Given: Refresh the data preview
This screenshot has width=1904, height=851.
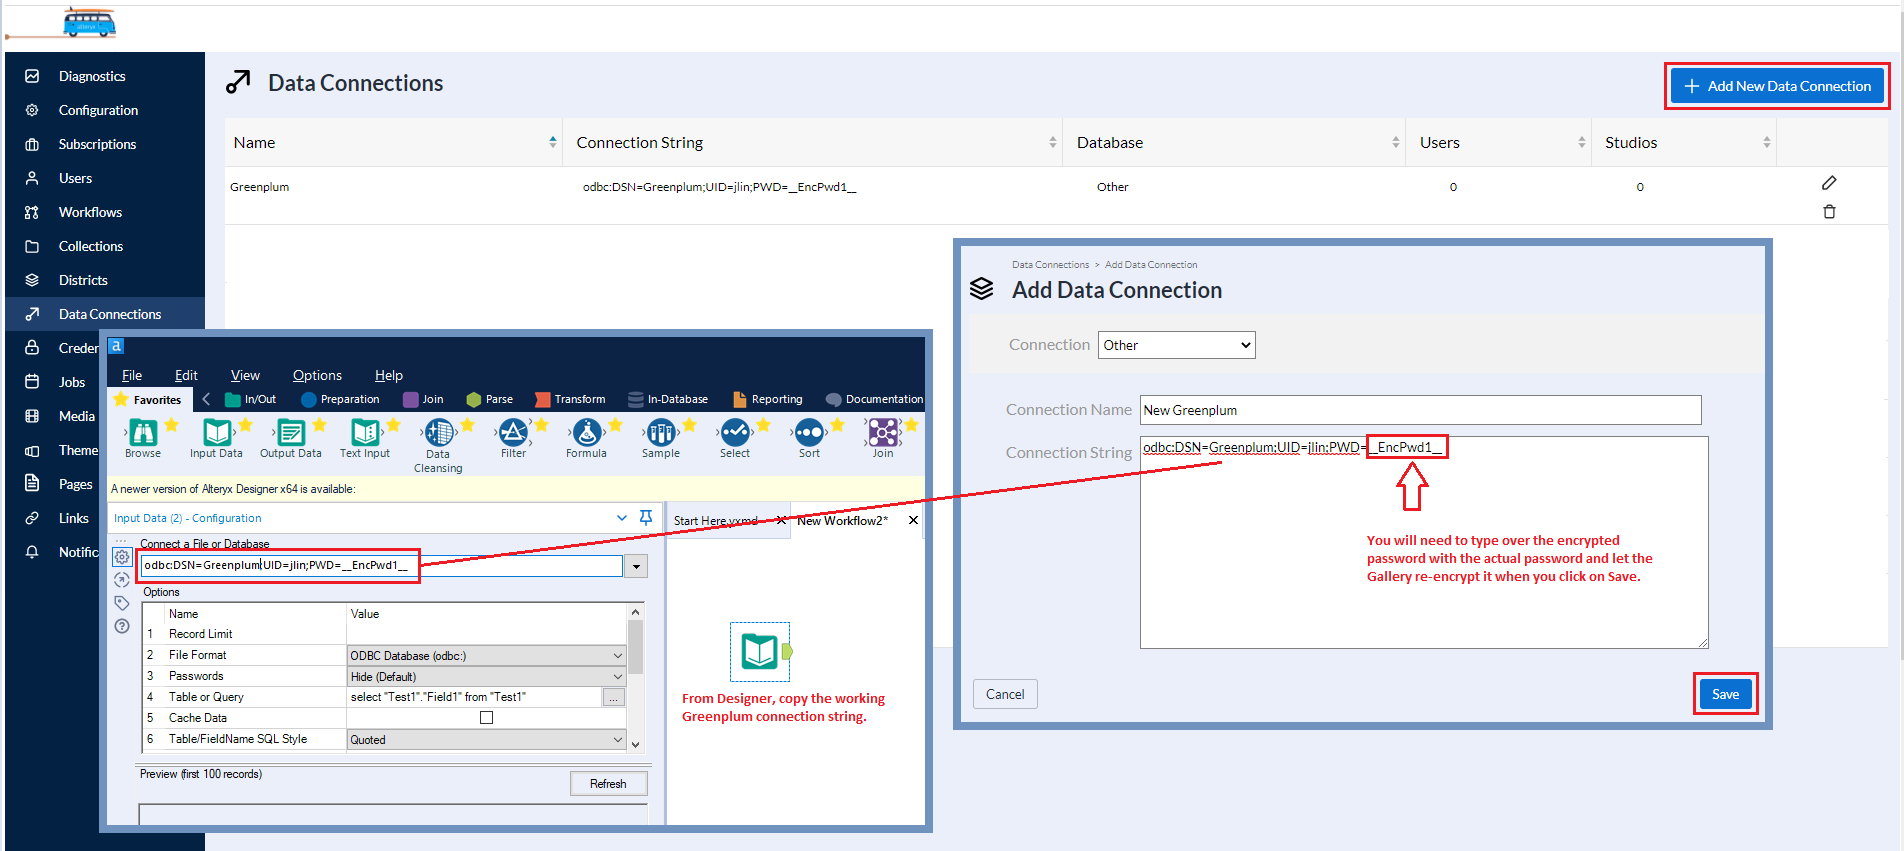Looking at the screenshot, I should tap(608, 784).
